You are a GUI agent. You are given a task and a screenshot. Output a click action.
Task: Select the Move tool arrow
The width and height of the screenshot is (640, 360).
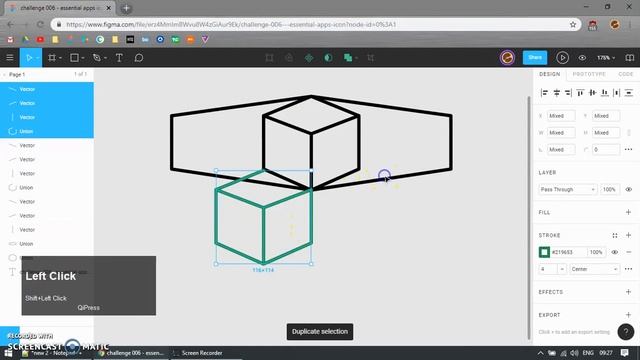coord(29,58)
